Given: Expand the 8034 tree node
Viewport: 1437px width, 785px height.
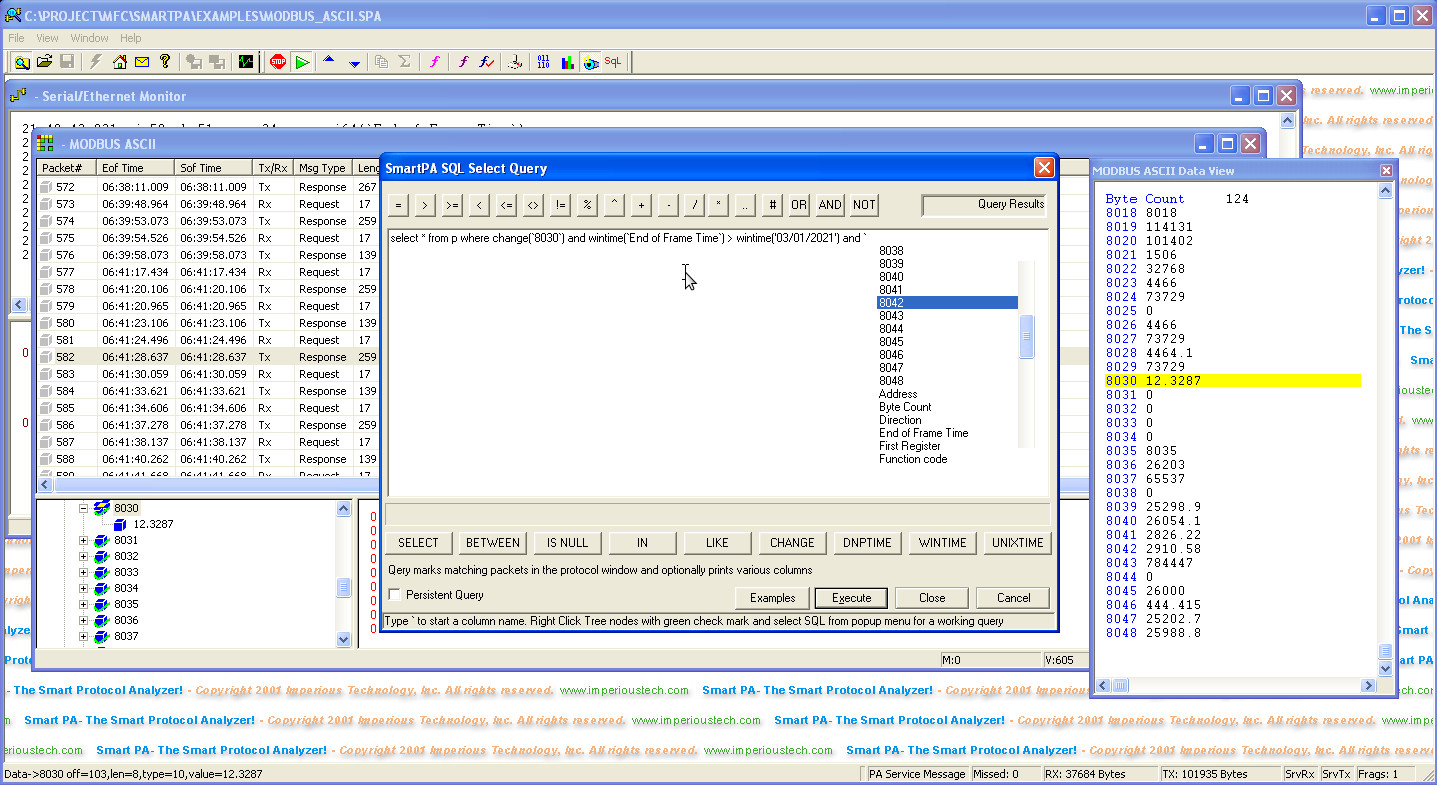Looking at the screenshot, I should [84, 588].
